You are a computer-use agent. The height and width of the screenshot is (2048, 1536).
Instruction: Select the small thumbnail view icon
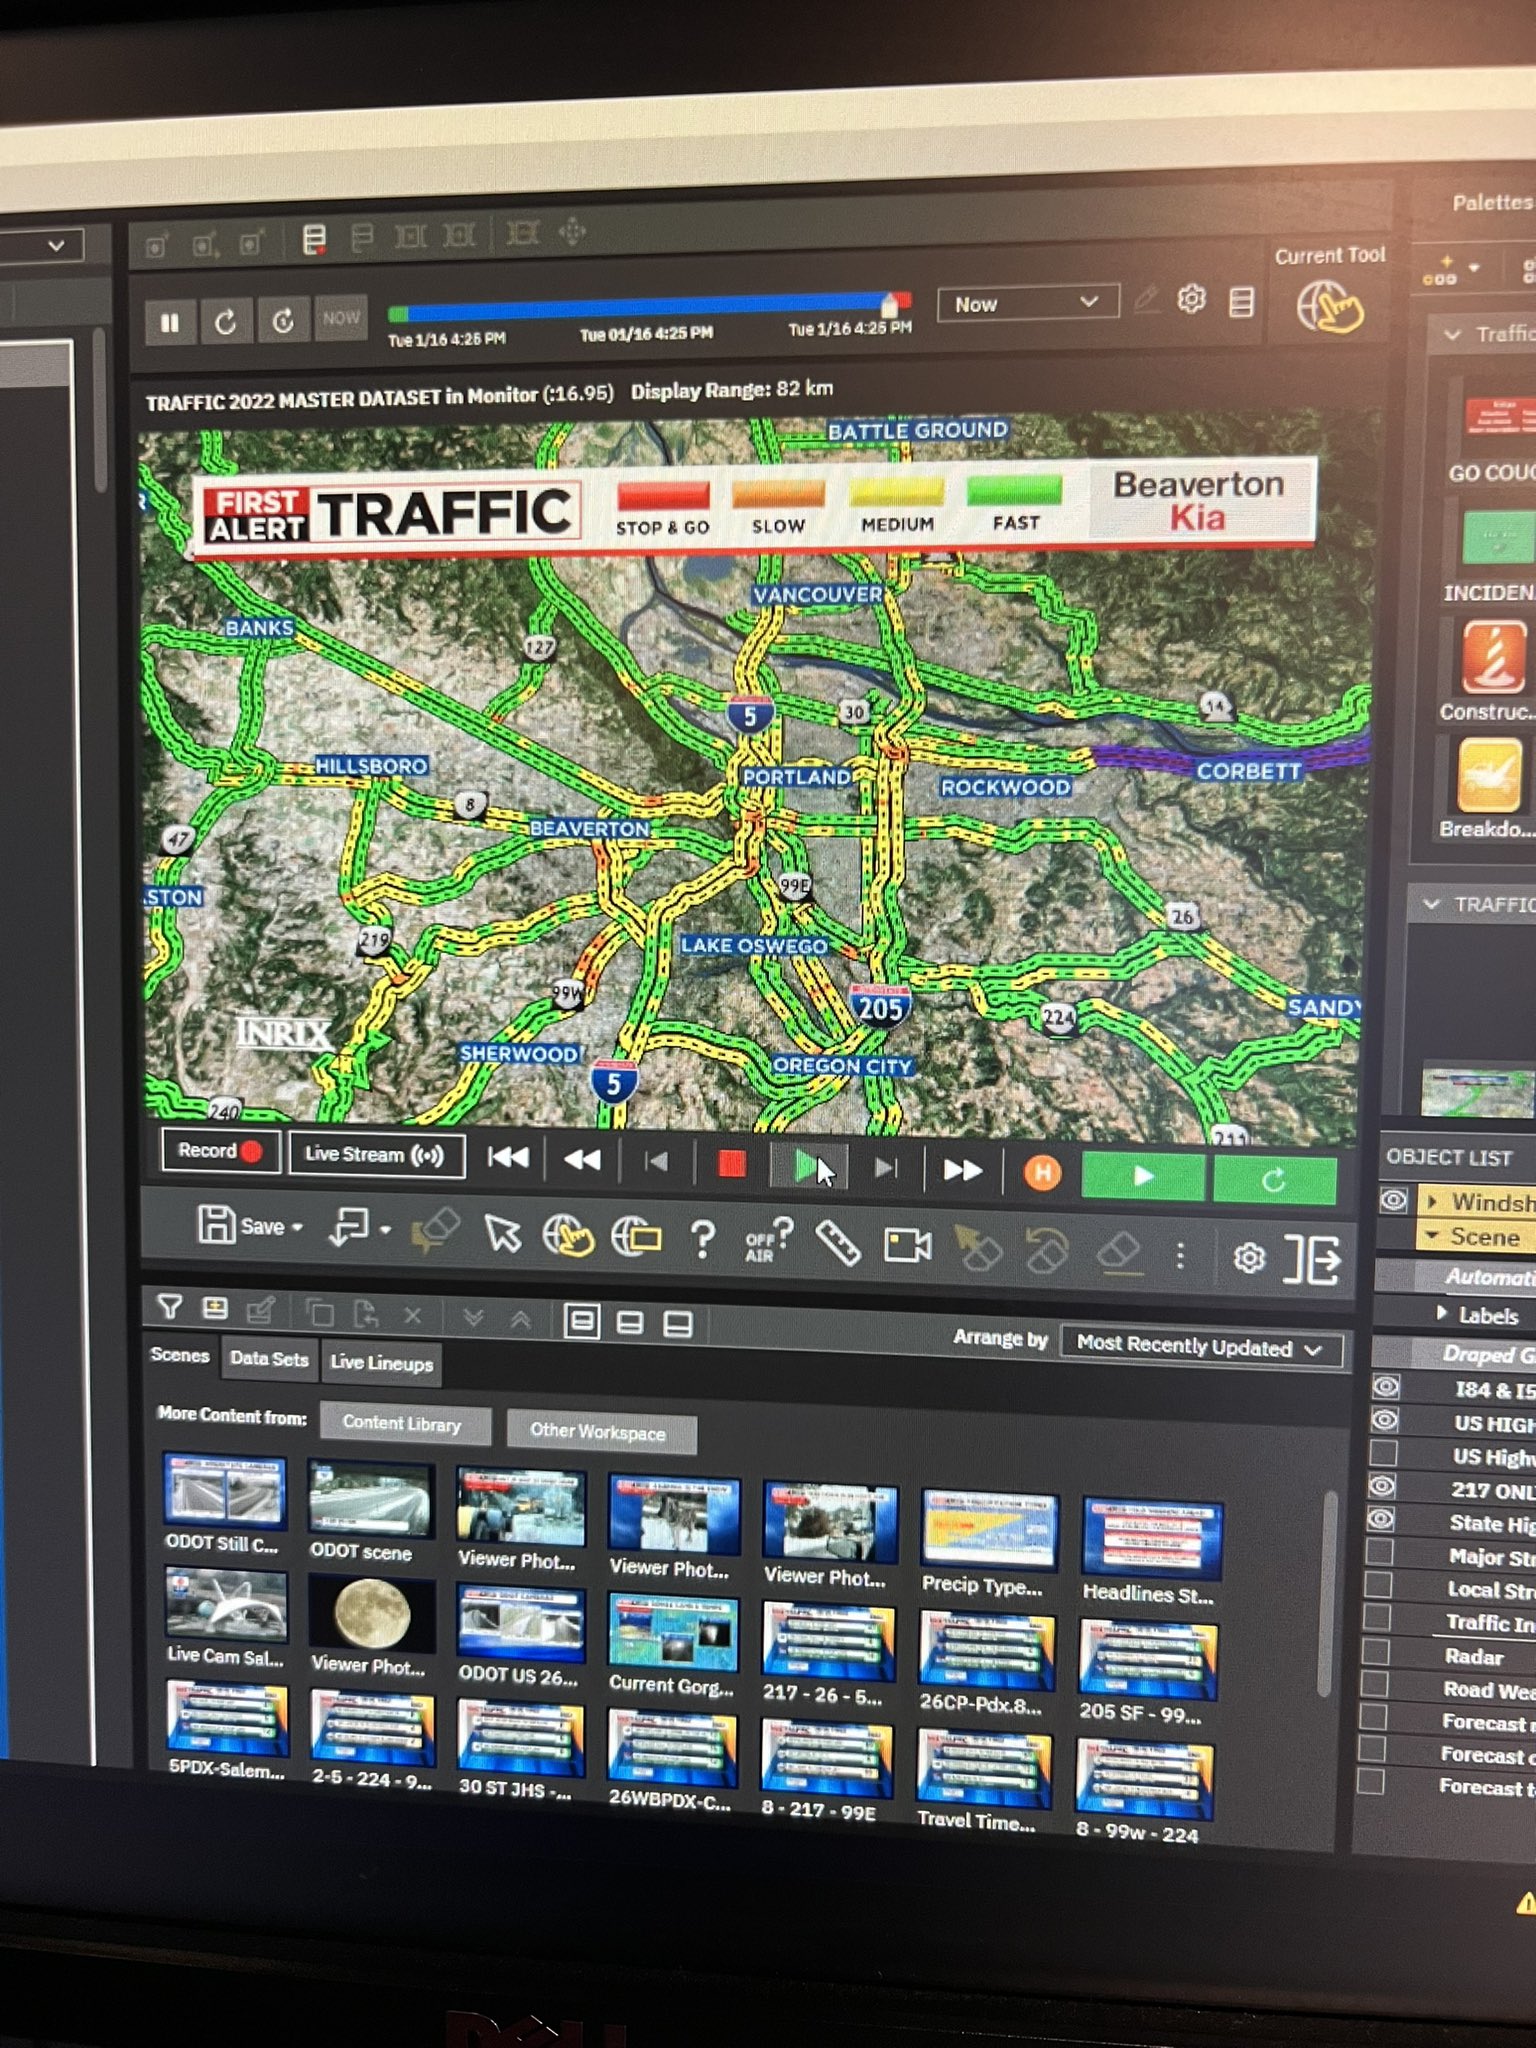click(x=678, y=1326)
